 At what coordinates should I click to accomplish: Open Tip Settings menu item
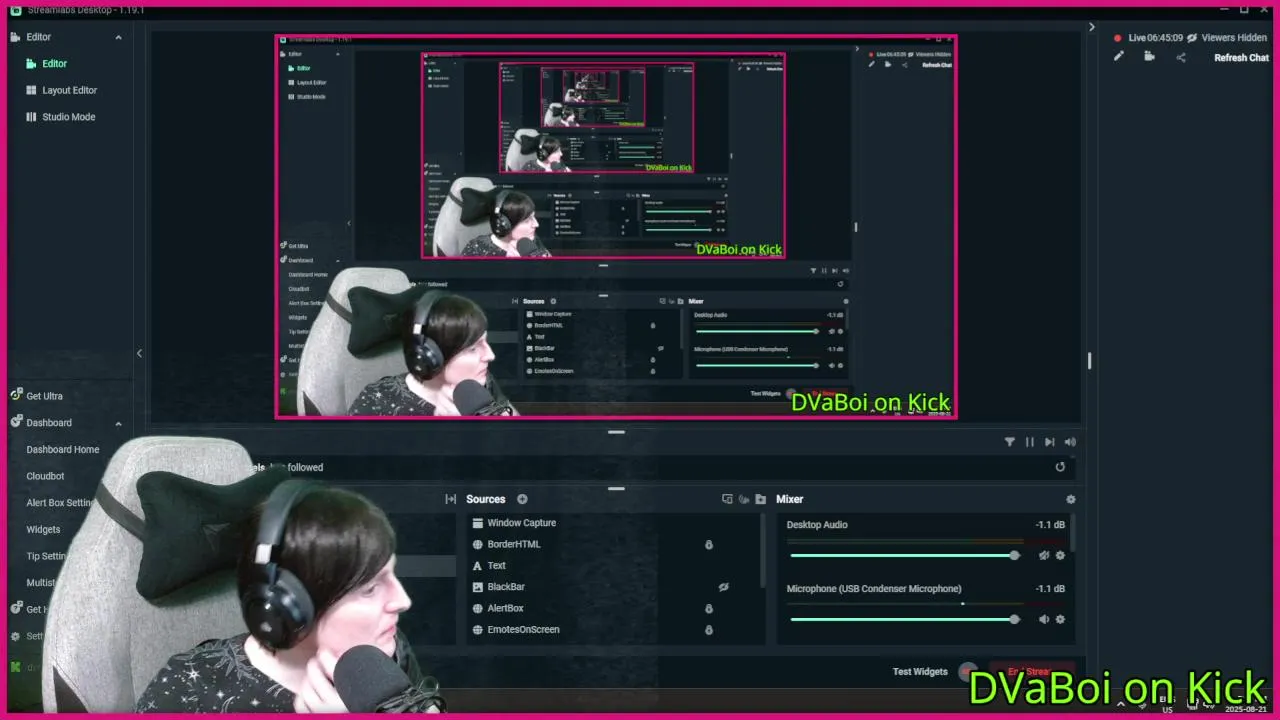[47, 556]
